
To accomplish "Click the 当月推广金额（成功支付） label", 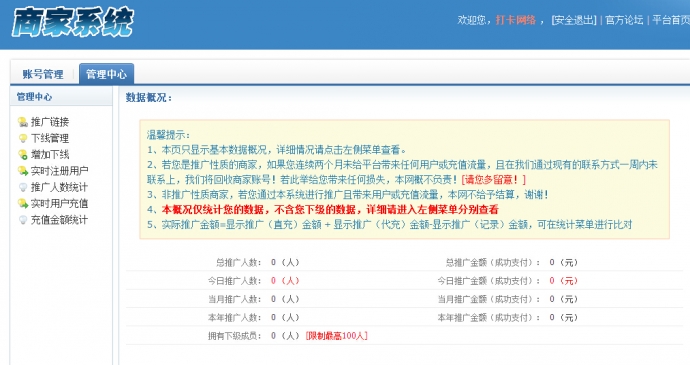I will [489, 299].
